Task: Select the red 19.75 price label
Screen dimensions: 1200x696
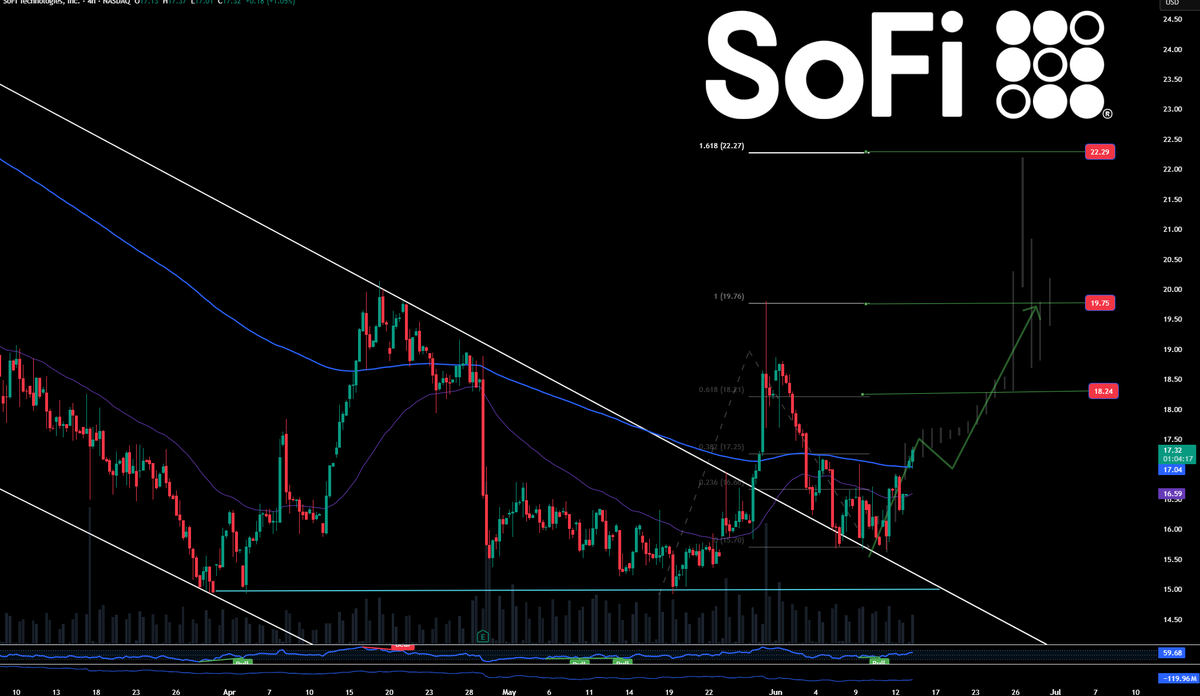Action: pos(1101,302)
